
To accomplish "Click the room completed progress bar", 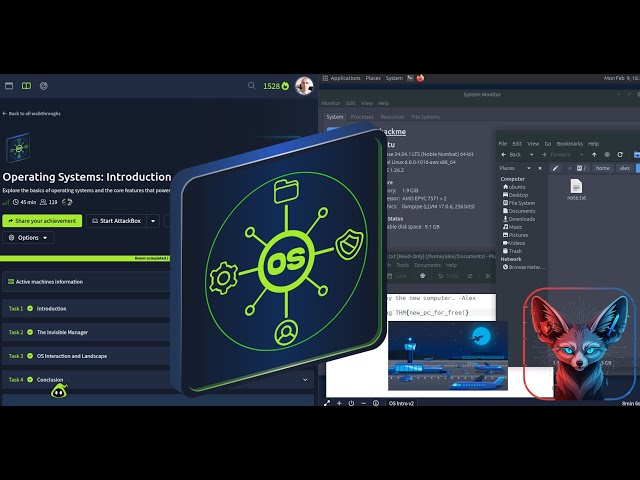I will (x=85, y=258).
